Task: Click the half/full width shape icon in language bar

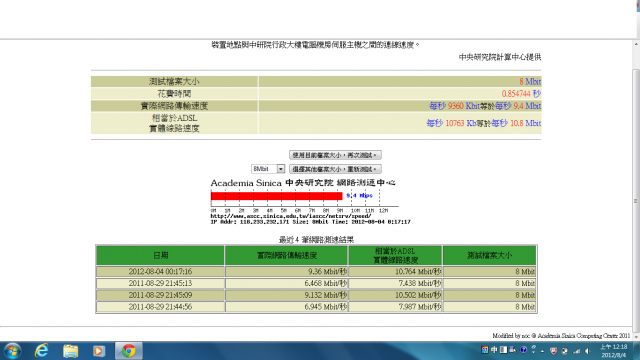Action: [503, 350]
